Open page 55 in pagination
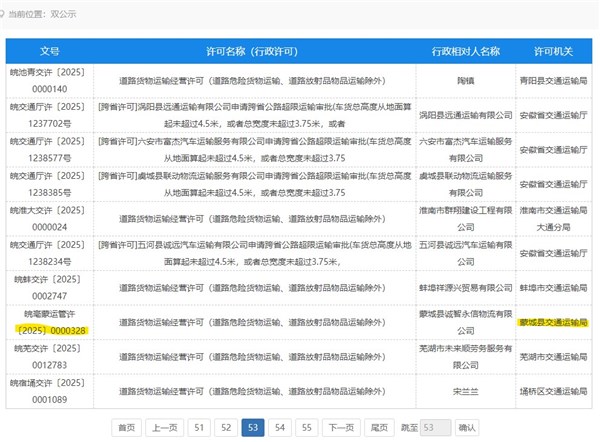600x442 pixels. click(307, 427)
